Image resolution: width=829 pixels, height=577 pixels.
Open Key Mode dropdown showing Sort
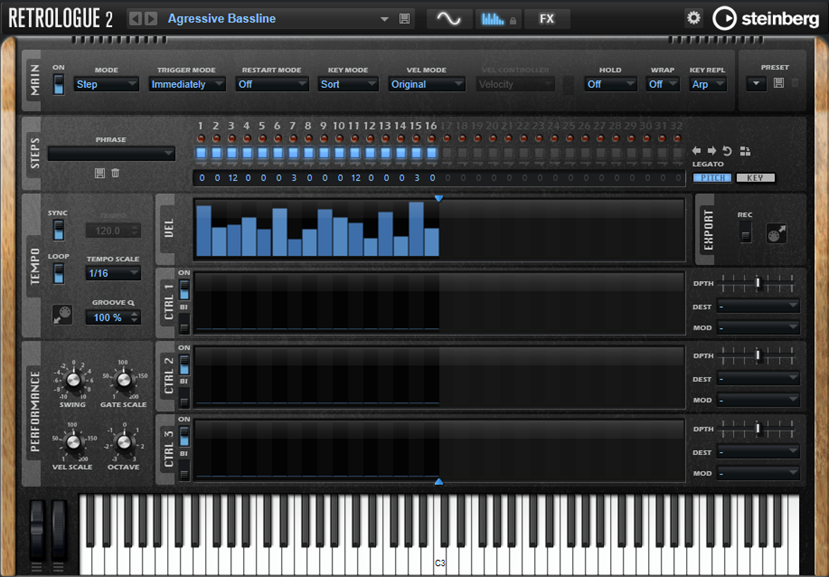tap(348, 84)
